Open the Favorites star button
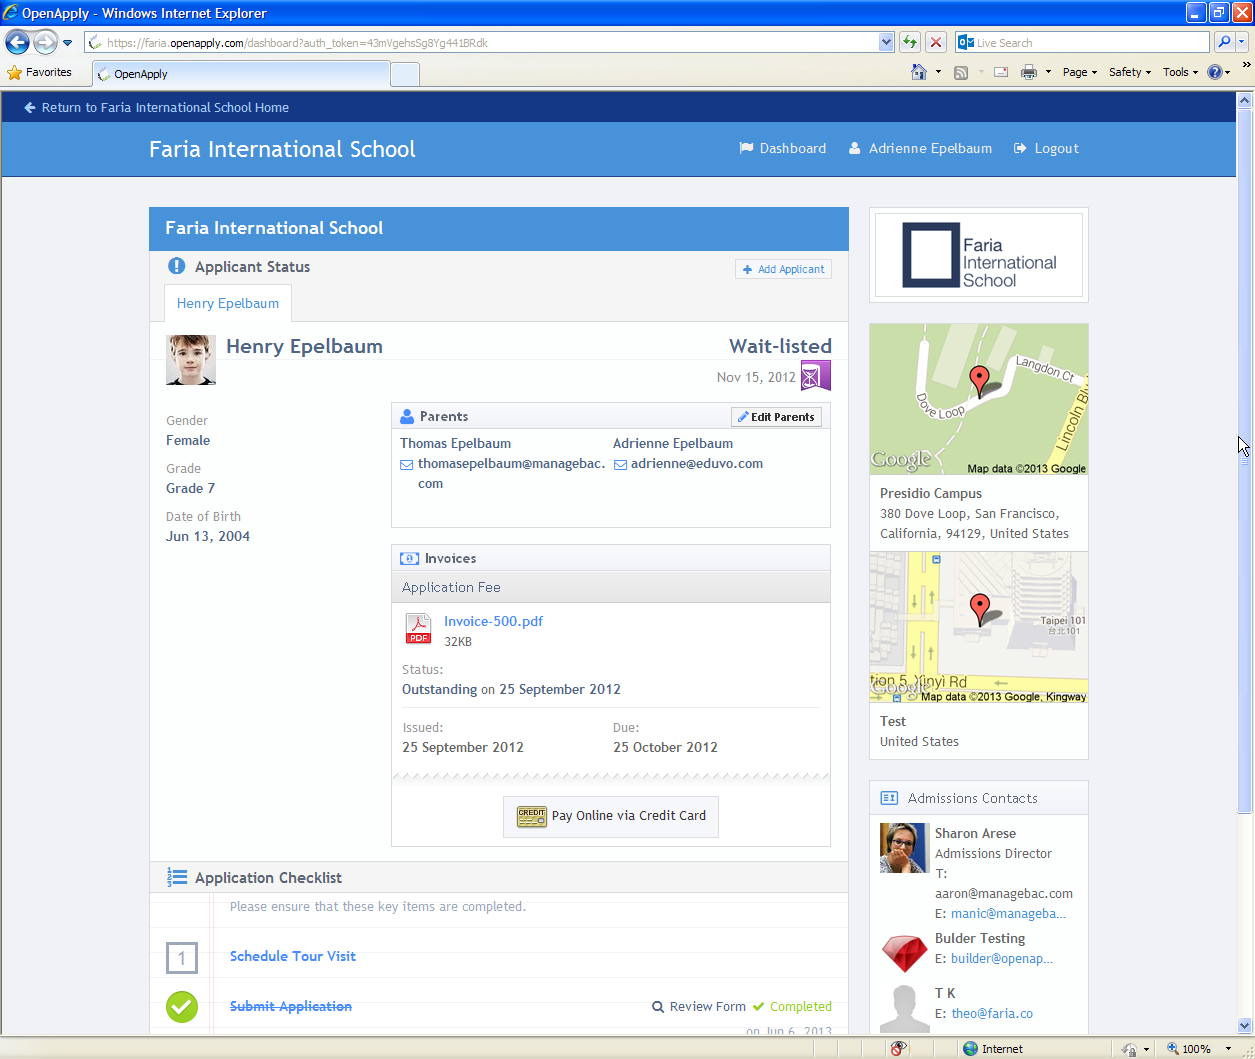 point(40,72)
